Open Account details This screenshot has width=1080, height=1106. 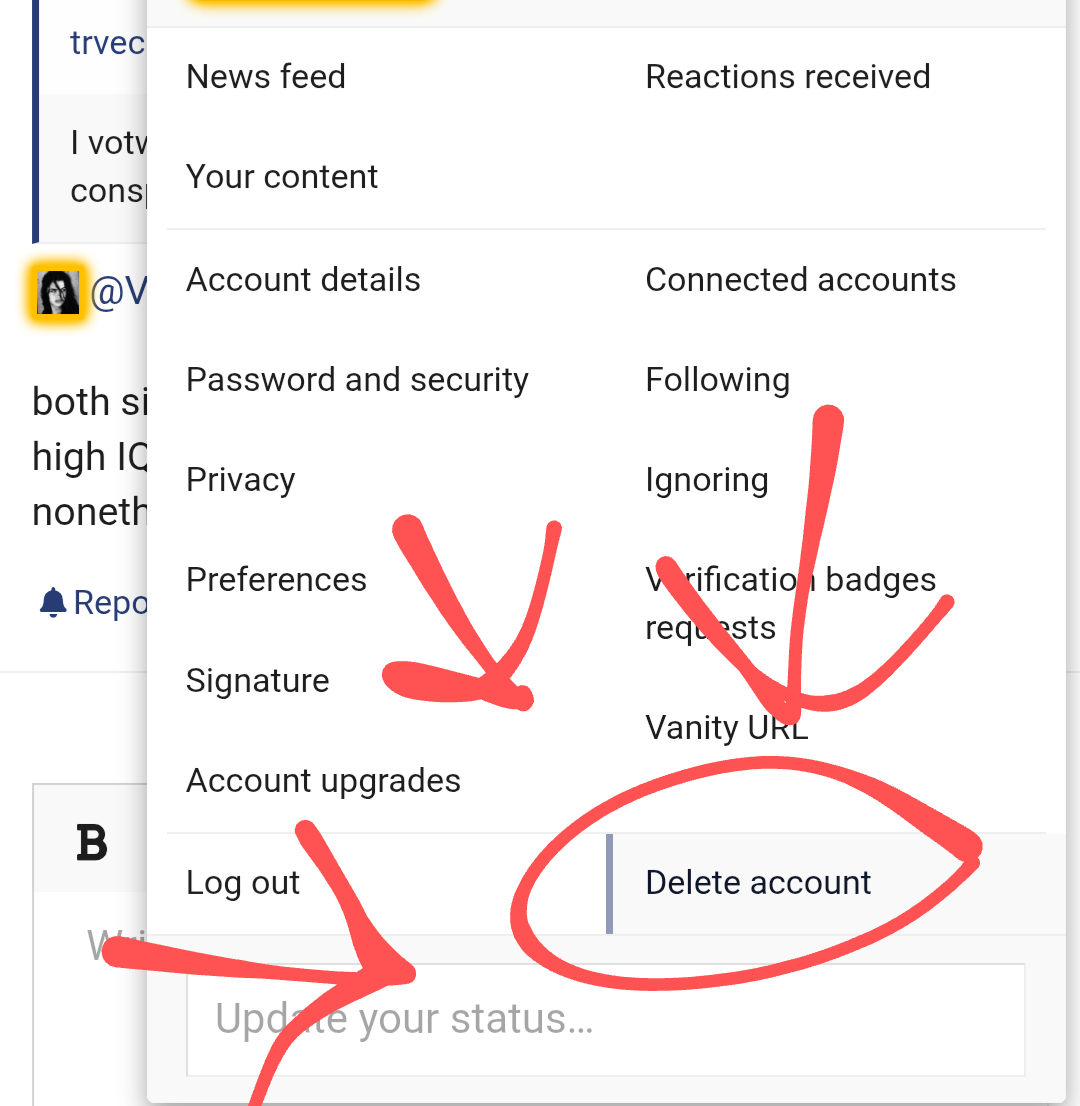pyautogui.click(x=303, y=279)
